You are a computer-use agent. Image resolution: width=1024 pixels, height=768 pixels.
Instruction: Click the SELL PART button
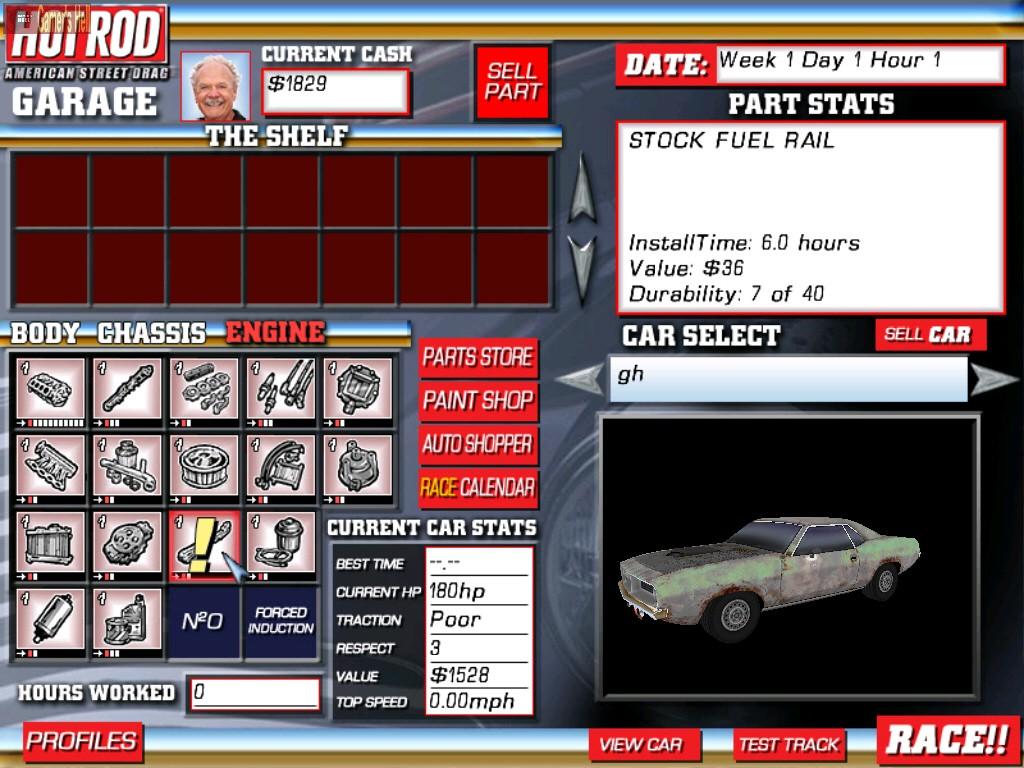tap(512, 82)
